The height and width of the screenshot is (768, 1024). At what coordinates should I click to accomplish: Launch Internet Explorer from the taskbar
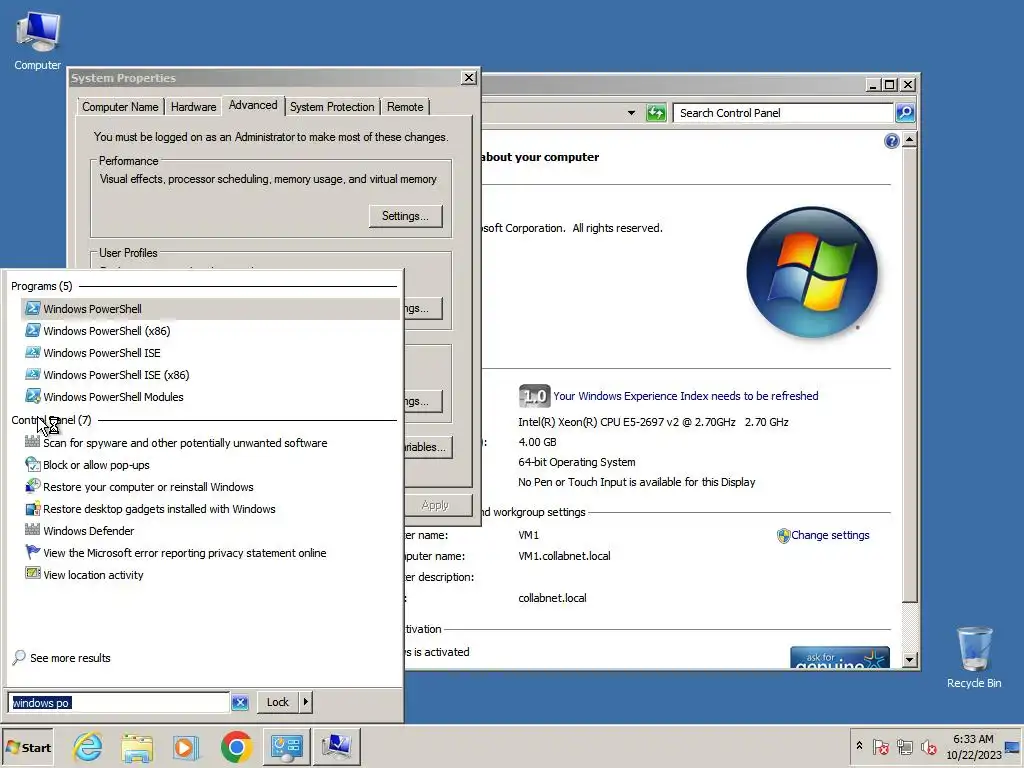coord(88,746)
